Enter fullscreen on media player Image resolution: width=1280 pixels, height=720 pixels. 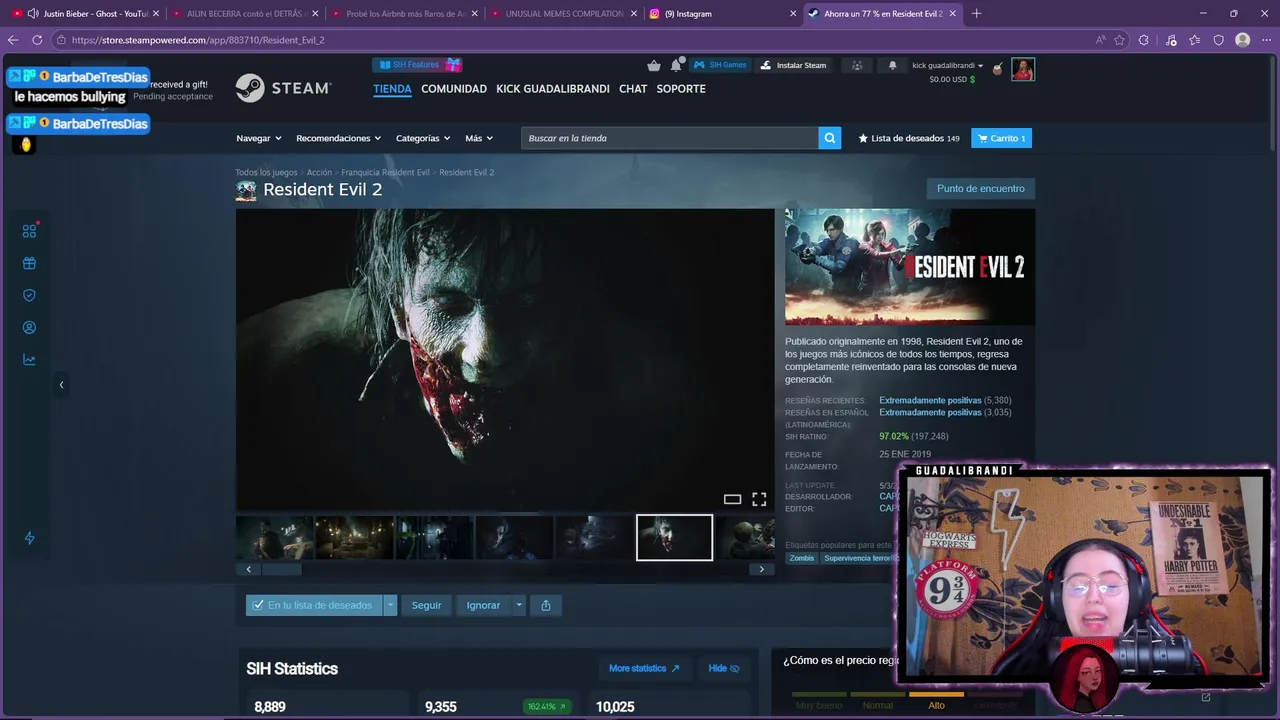point(759,499)
